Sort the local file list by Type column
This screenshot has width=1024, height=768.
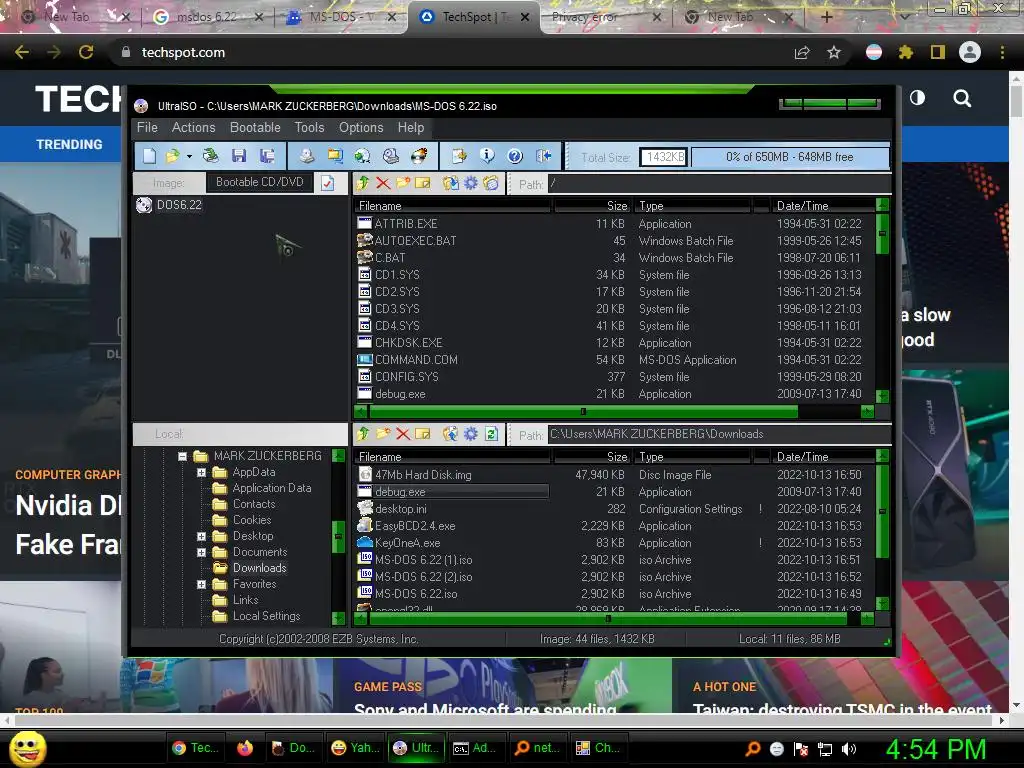tap(693, 457)
